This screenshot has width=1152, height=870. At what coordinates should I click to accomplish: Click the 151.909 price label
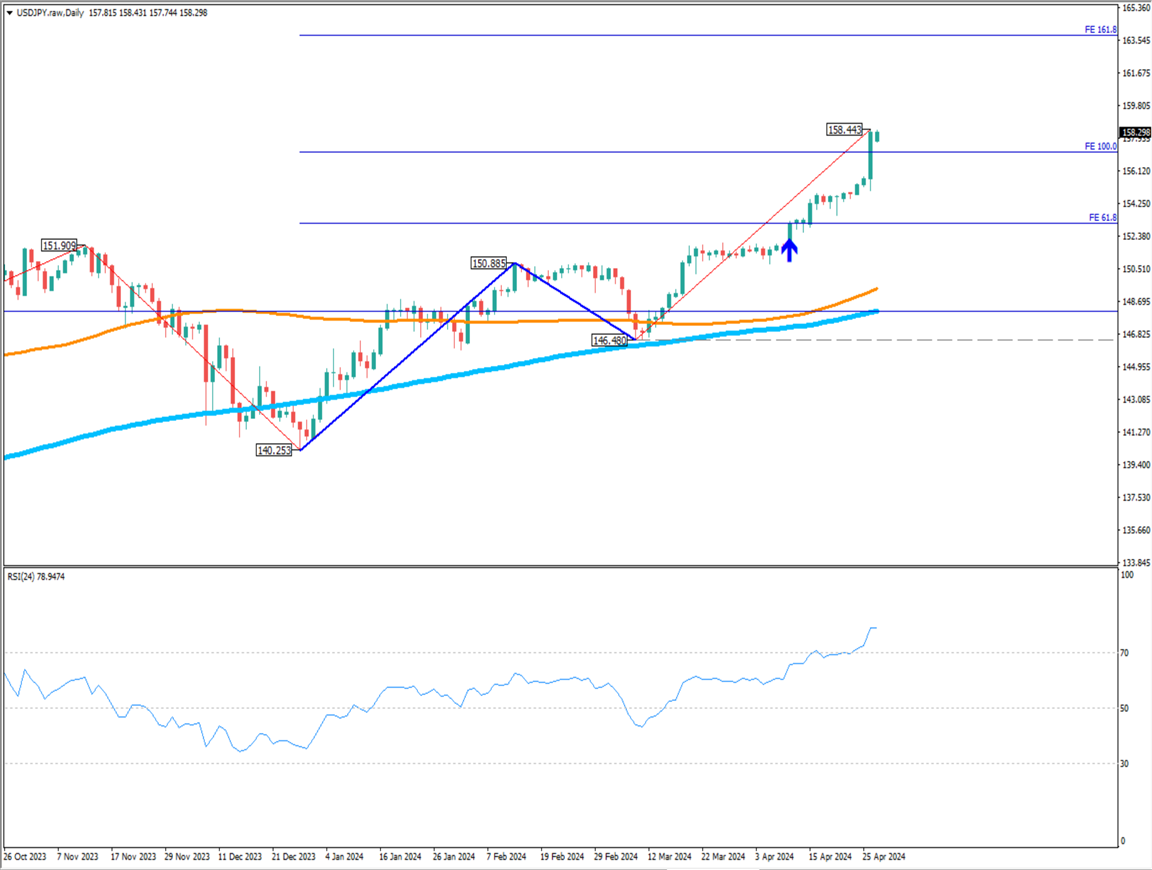(x=59, y=245)
